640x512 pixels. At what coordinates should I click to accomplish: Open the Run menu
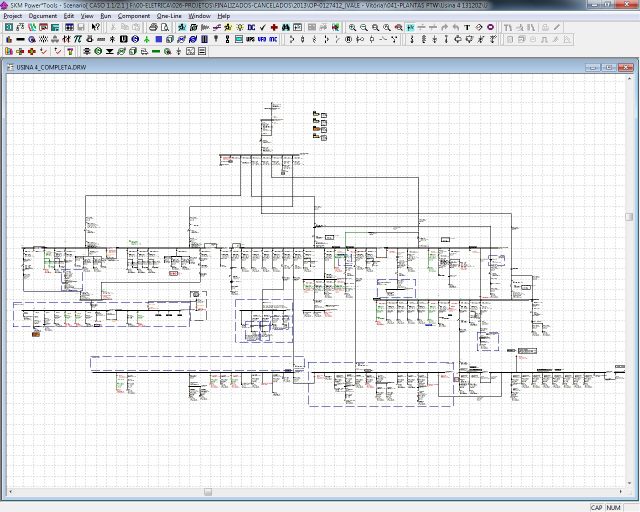[x=106, y=16]
